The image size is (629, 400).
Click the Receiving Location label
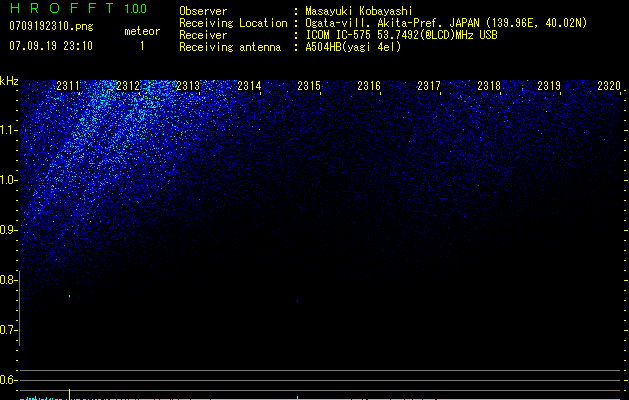[233, 23]
